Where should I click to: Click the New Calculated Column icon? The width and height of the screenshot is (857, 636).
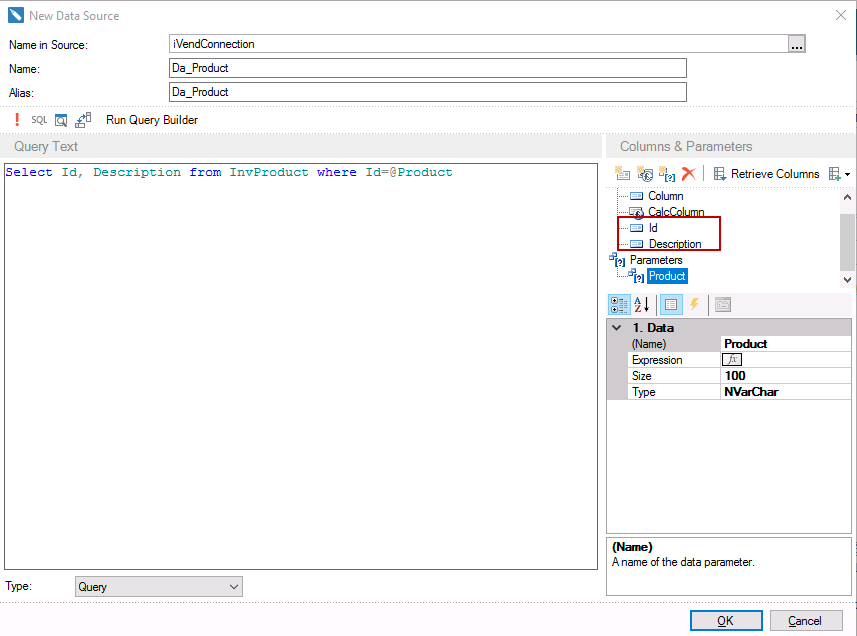point(645,174)
